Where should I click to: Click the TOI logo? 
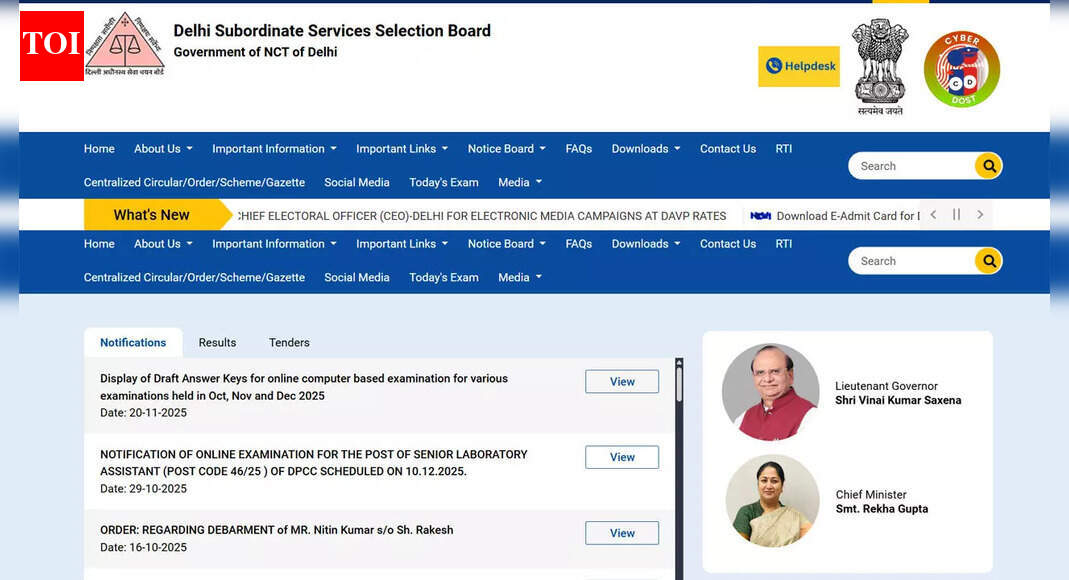51,45
